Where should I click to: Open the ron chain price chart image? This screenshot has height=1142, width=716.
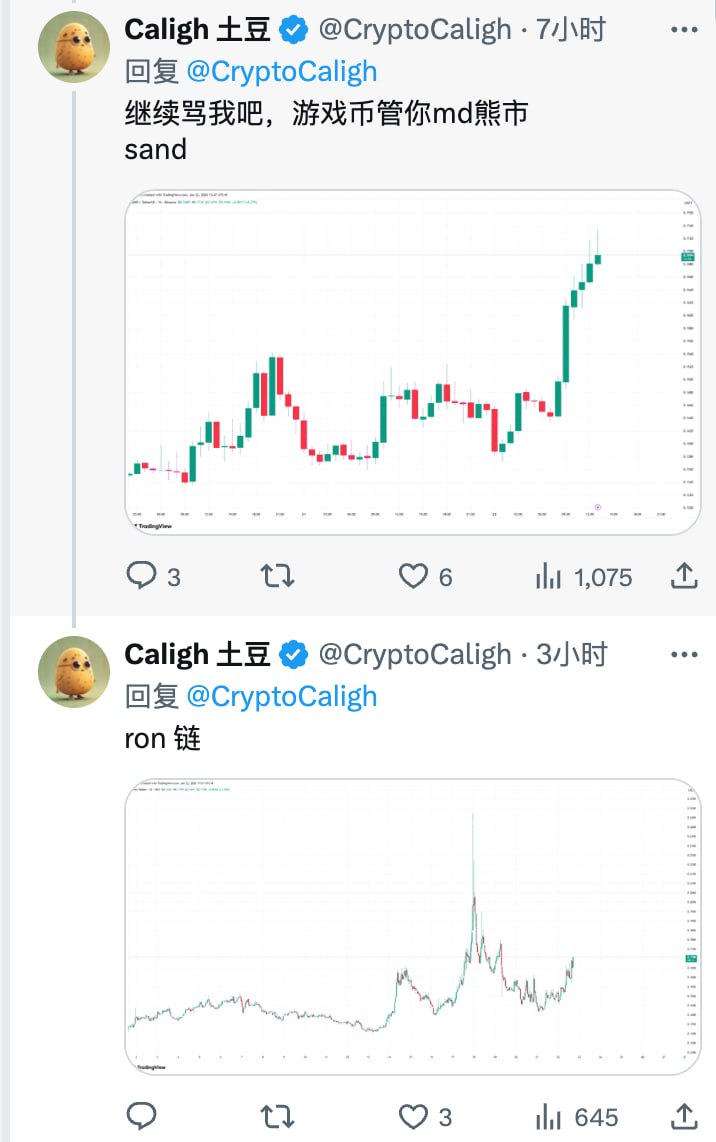tap(412, 925)
